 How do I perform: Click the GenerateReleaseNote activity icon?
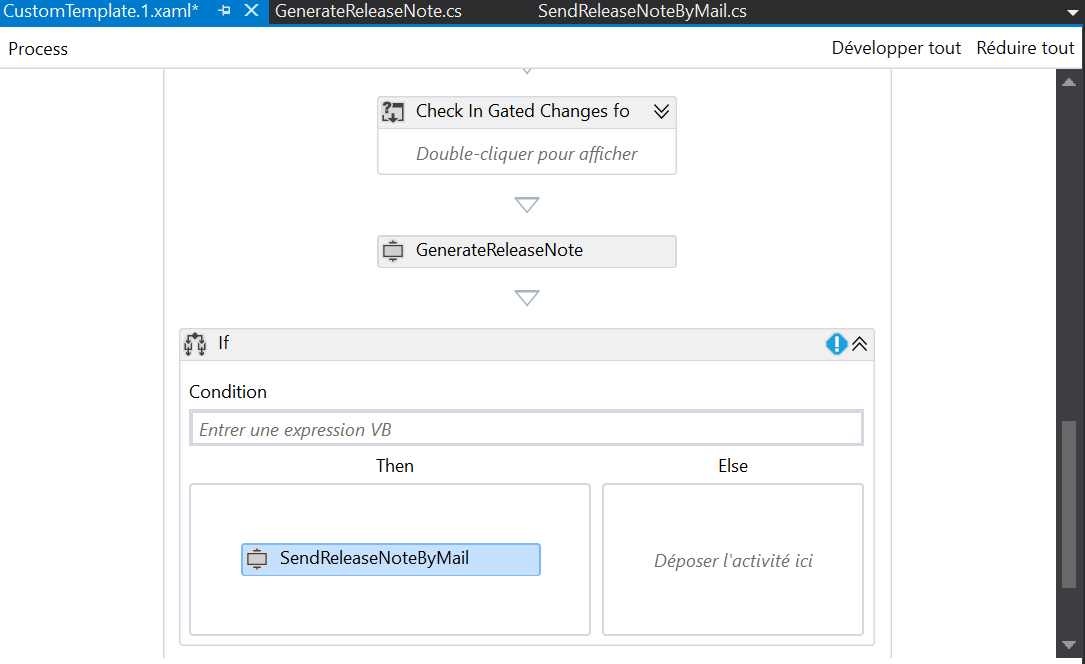pyautogui.click(x=393, y=250)
